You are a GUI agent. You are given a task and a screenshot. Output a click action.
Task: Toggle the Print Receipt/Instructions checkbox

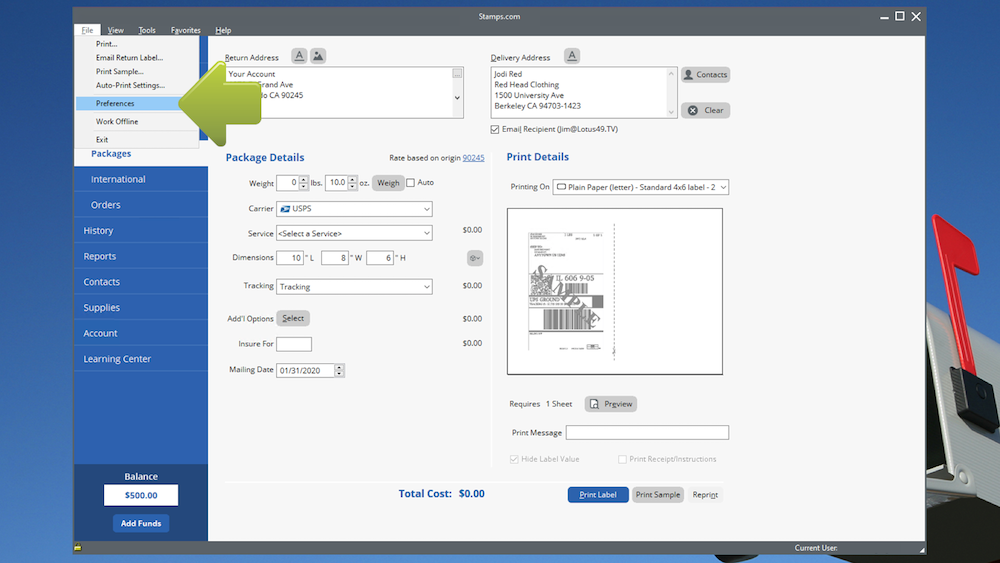622,459
